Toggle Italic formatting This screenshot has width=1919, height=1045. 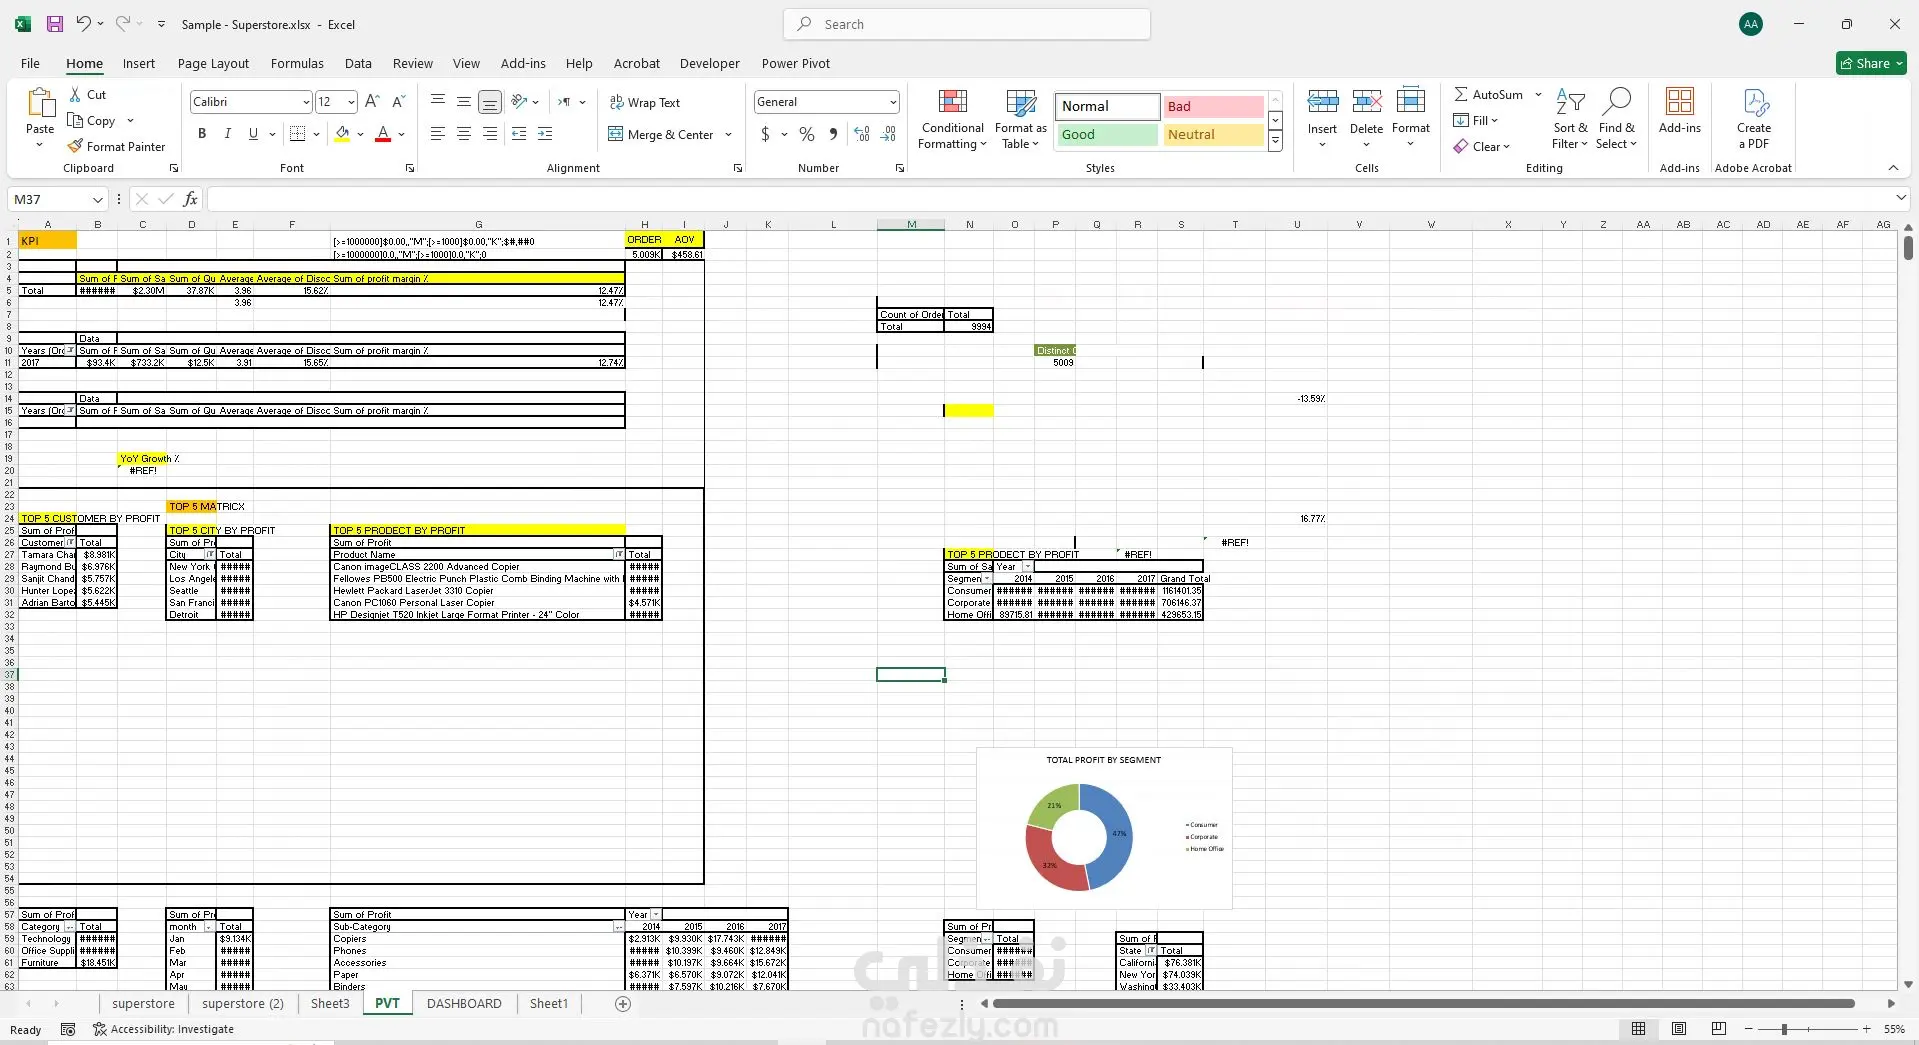(227, 134)
